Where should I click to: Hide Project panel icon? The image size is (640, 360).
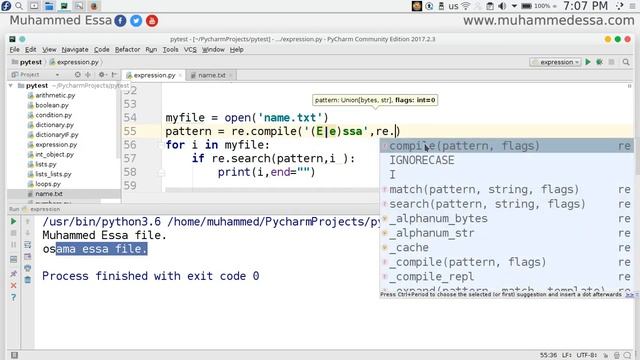(114, 75)
